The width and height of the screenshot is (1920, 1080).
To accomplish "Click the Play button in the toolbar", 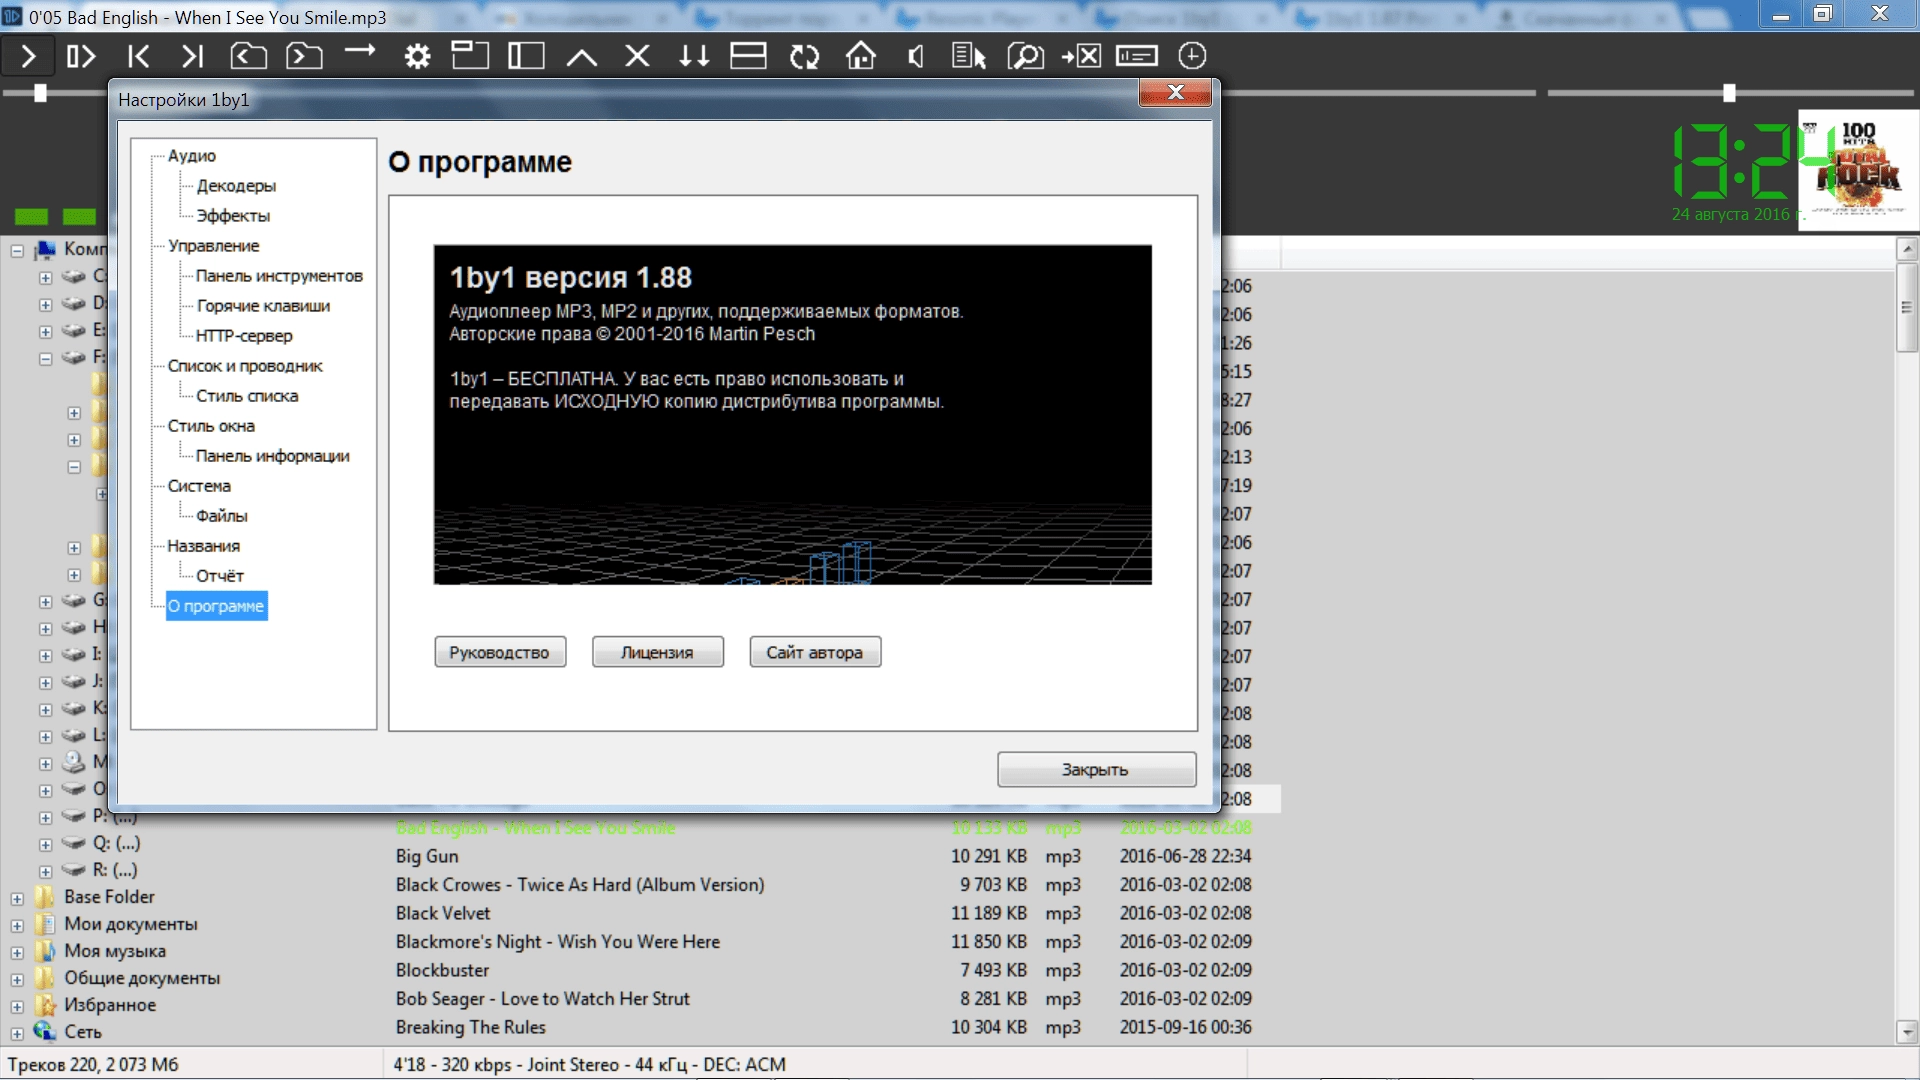I will 28,56.
